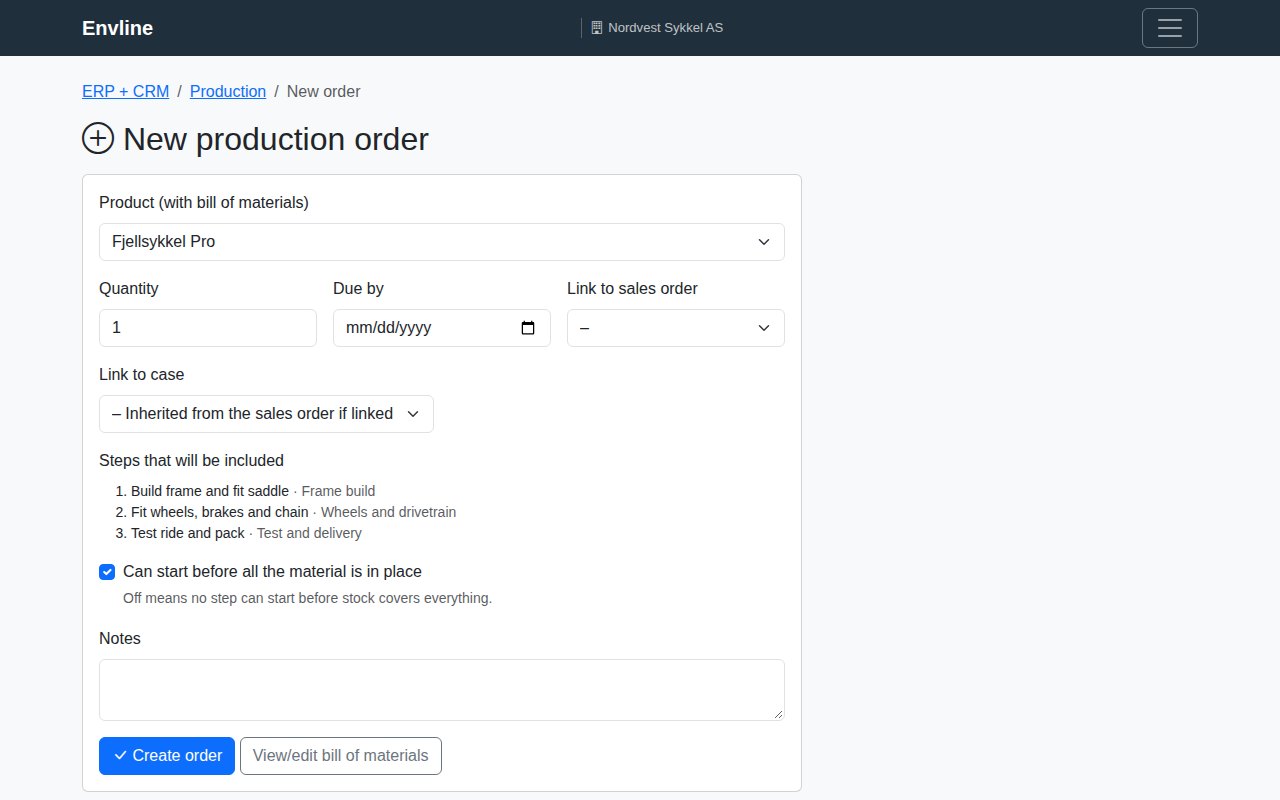Open View/edit bill of materials

[x=341, y=756]
